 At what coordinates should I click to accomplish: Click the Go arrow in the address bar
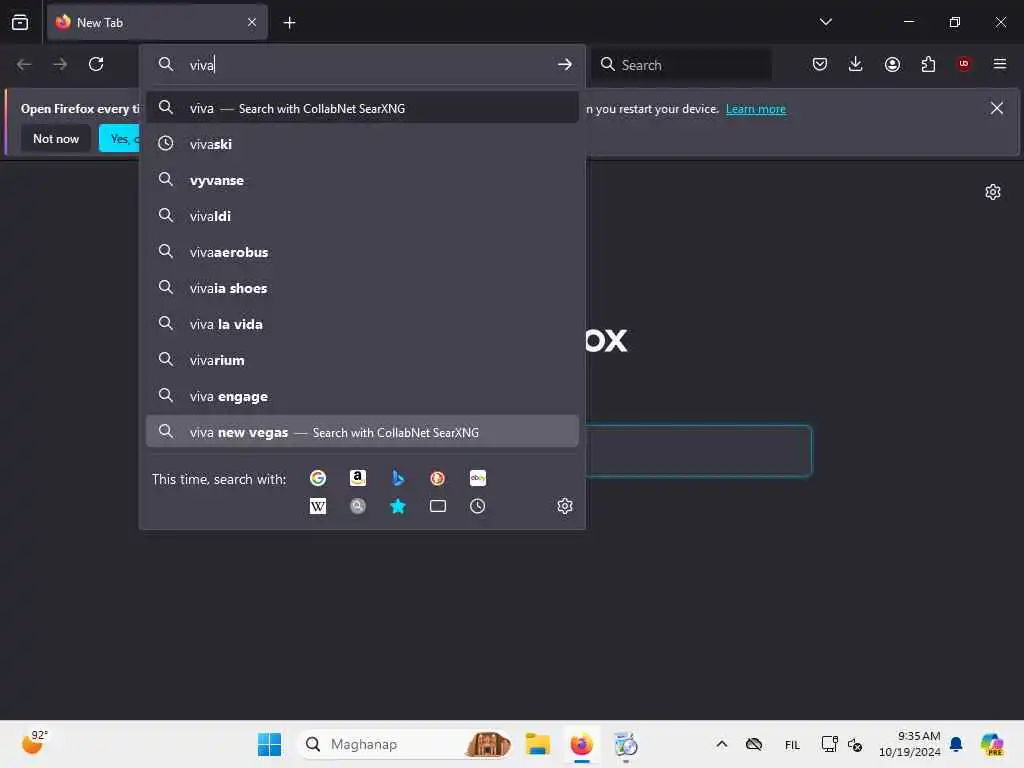point(565,64)
